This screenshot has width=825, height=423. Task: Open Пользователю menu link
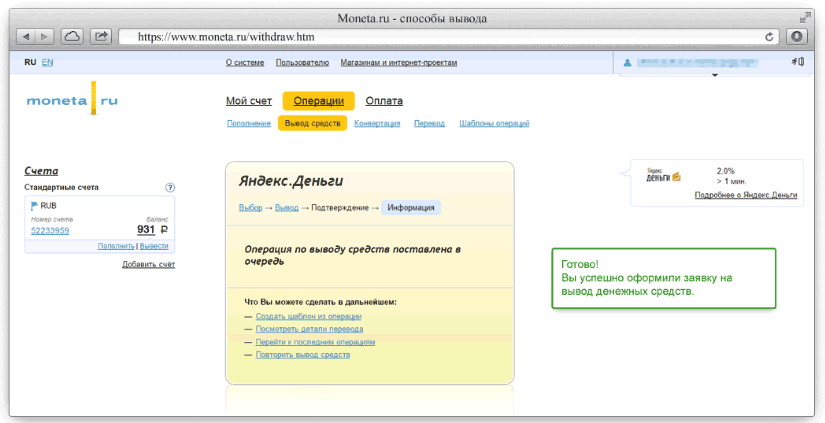302,63
